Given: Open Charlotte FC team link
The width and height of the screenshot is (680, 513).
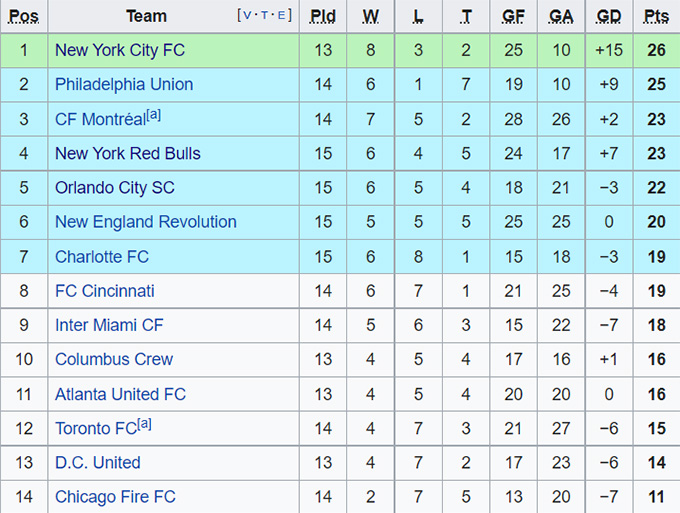Looking at the screenshot, I should (x=102, y=257).
